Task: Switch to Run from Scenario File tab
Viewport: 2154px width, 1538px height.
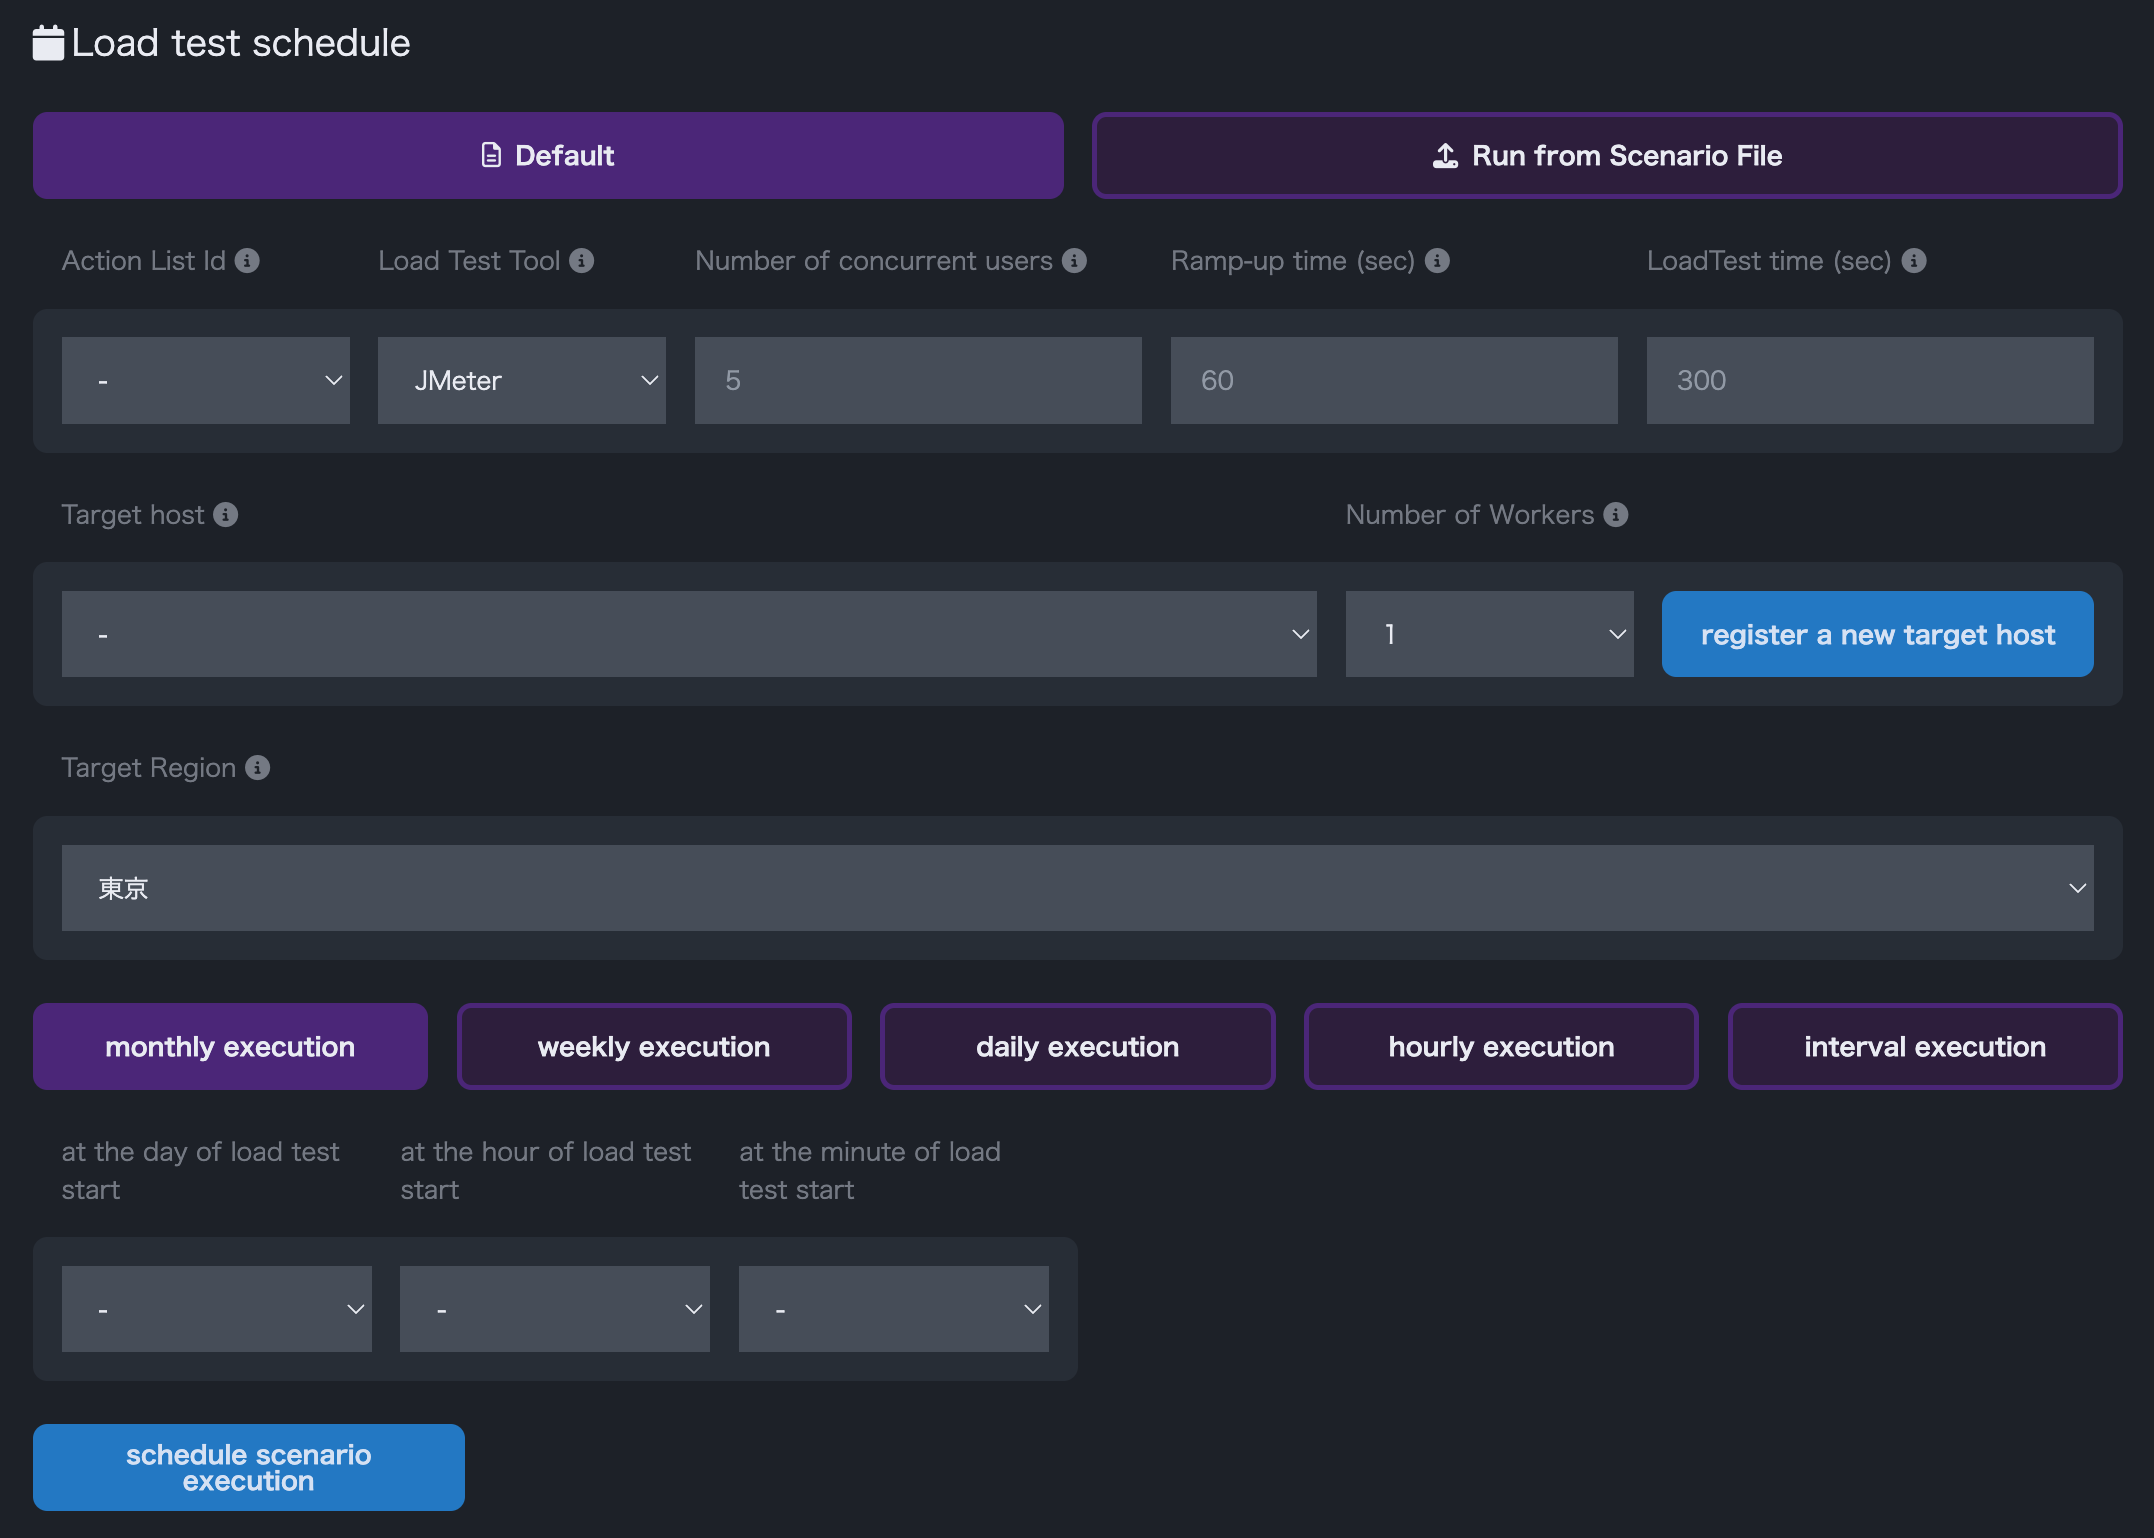Action: click(x=1607, y=156)
